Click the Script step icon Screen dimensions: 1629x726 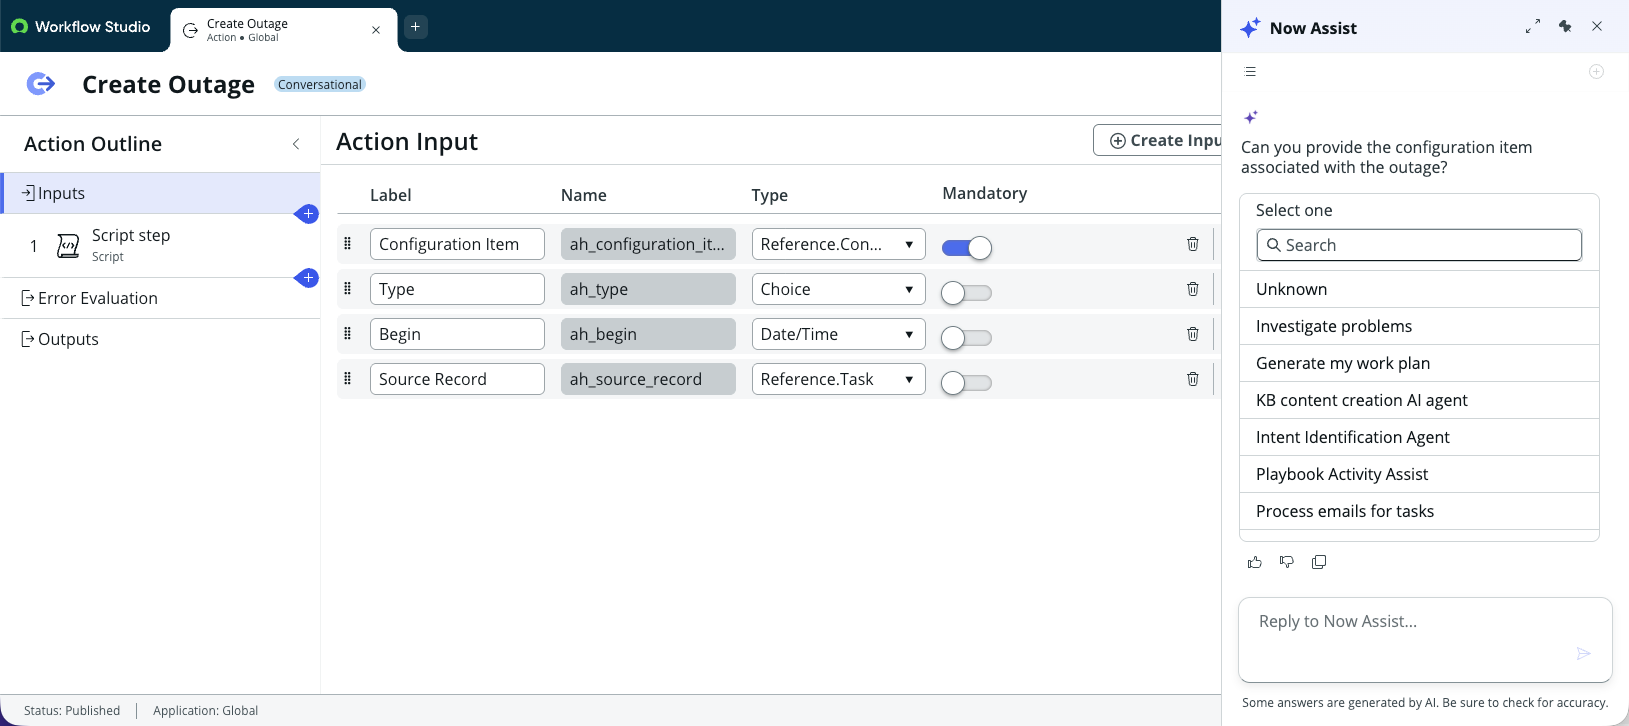(68, 246)
